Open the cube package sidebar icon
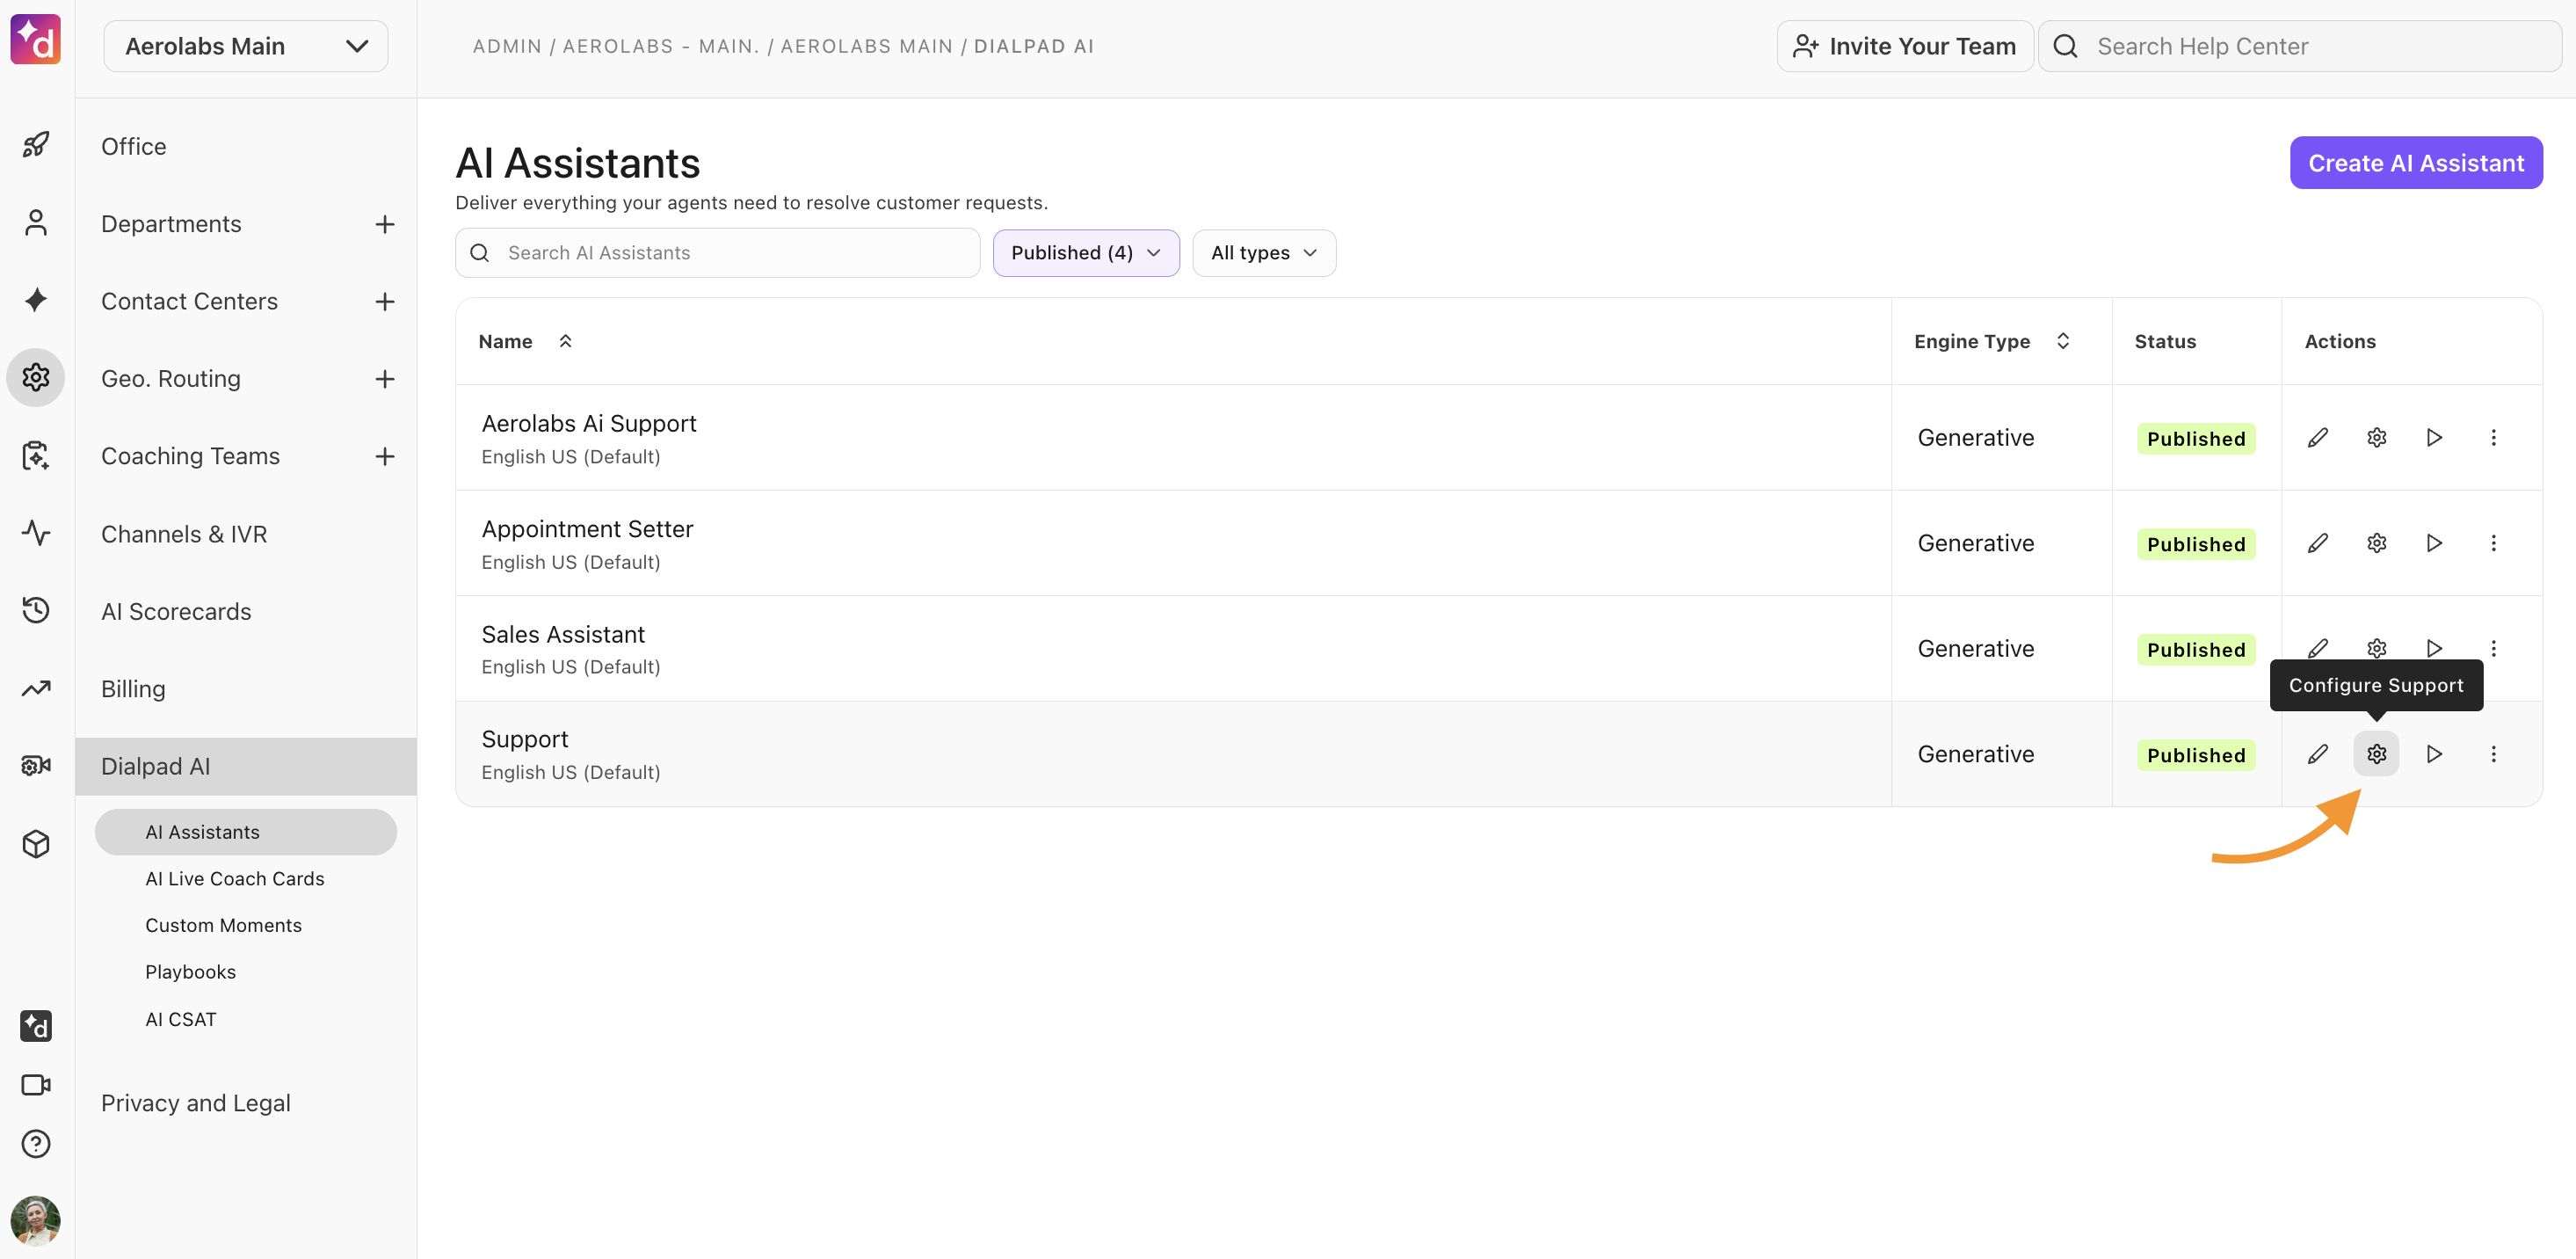The width and height of the screenshot is (2576, 1259). (36, 844)
